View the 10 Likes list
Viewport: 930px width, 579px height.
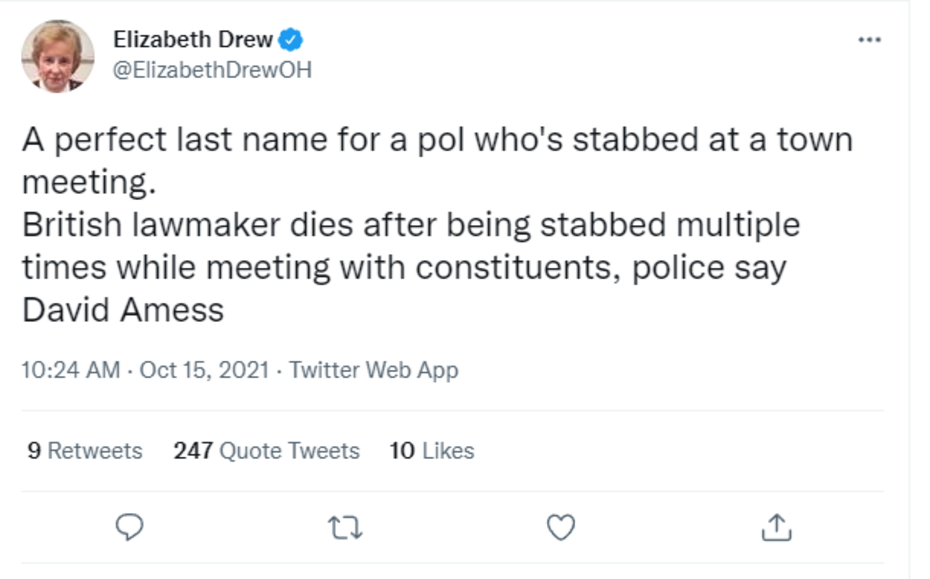[432, 451]
